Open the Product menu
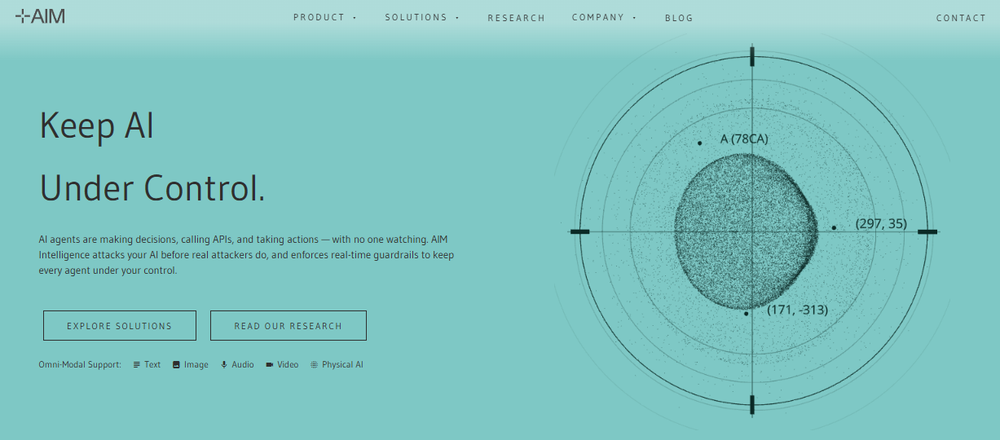This screenshot has height=440, width=1000. (325, 17)
